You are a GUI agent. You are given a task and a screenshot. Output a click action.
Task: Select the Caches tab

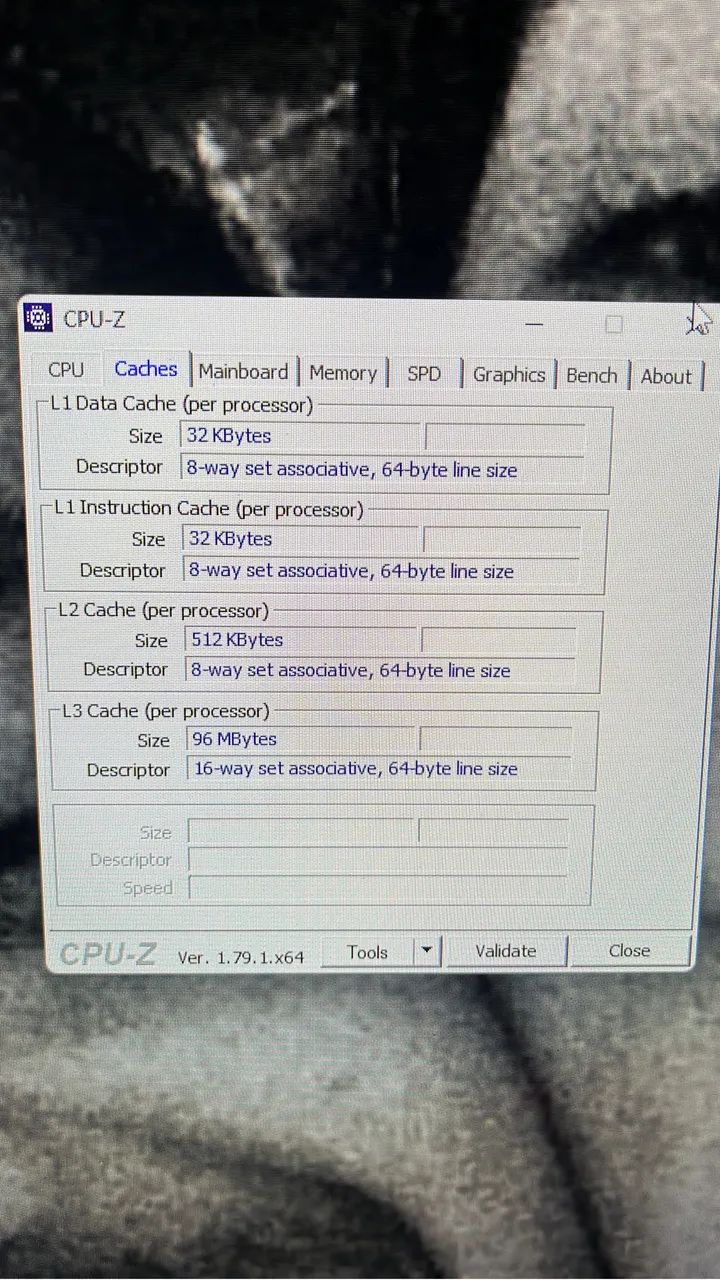(145, 368)
